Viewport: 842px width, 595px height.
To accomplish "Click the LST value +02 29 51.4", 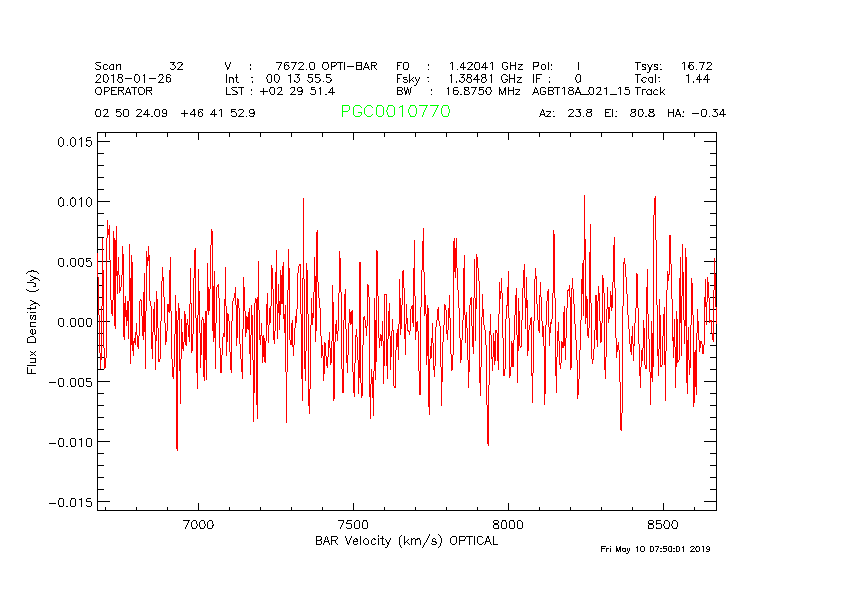I will 298,91.
